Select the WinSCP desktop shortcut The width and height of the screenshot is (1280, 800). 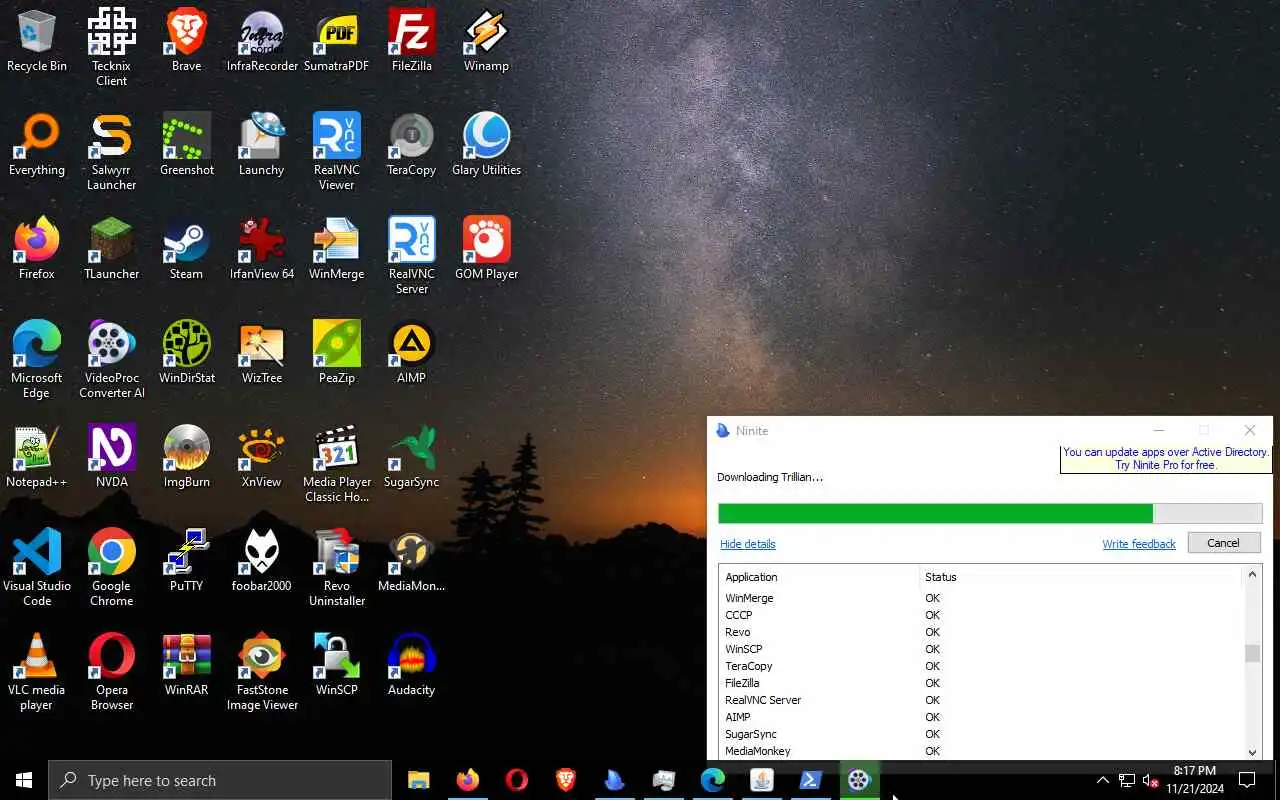point(337,666)
